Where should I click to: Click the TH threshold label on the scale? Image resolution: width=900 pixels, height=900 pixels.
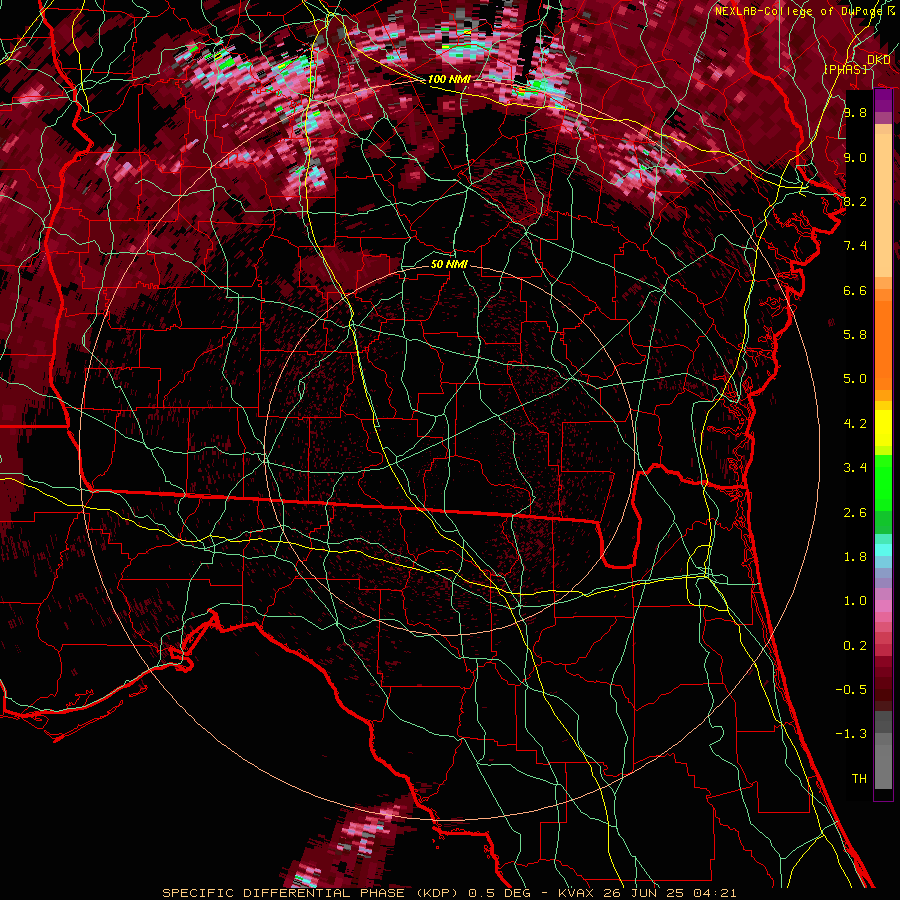tap(859, 778)
